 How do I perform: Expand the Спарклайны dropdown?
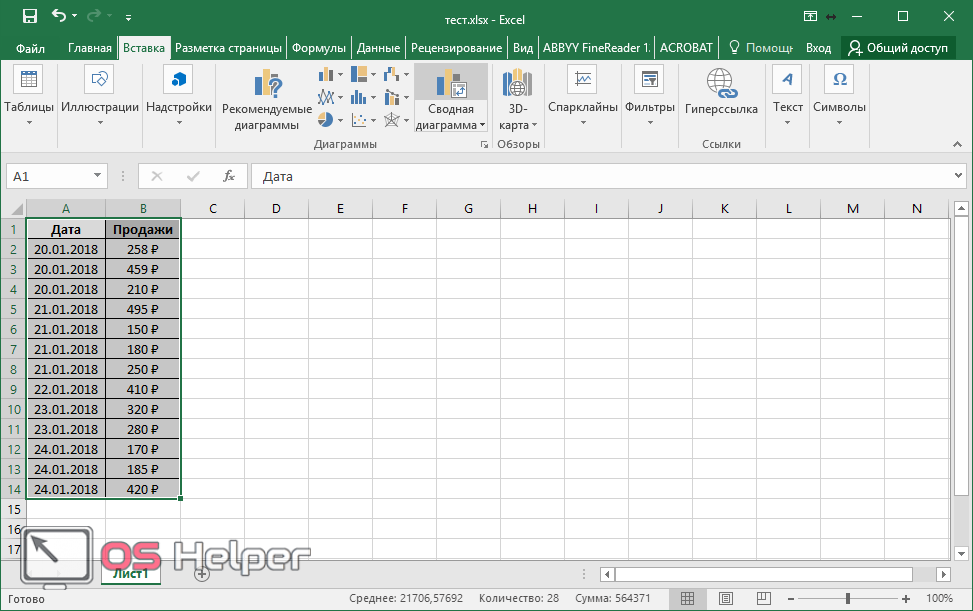point(582,123)
